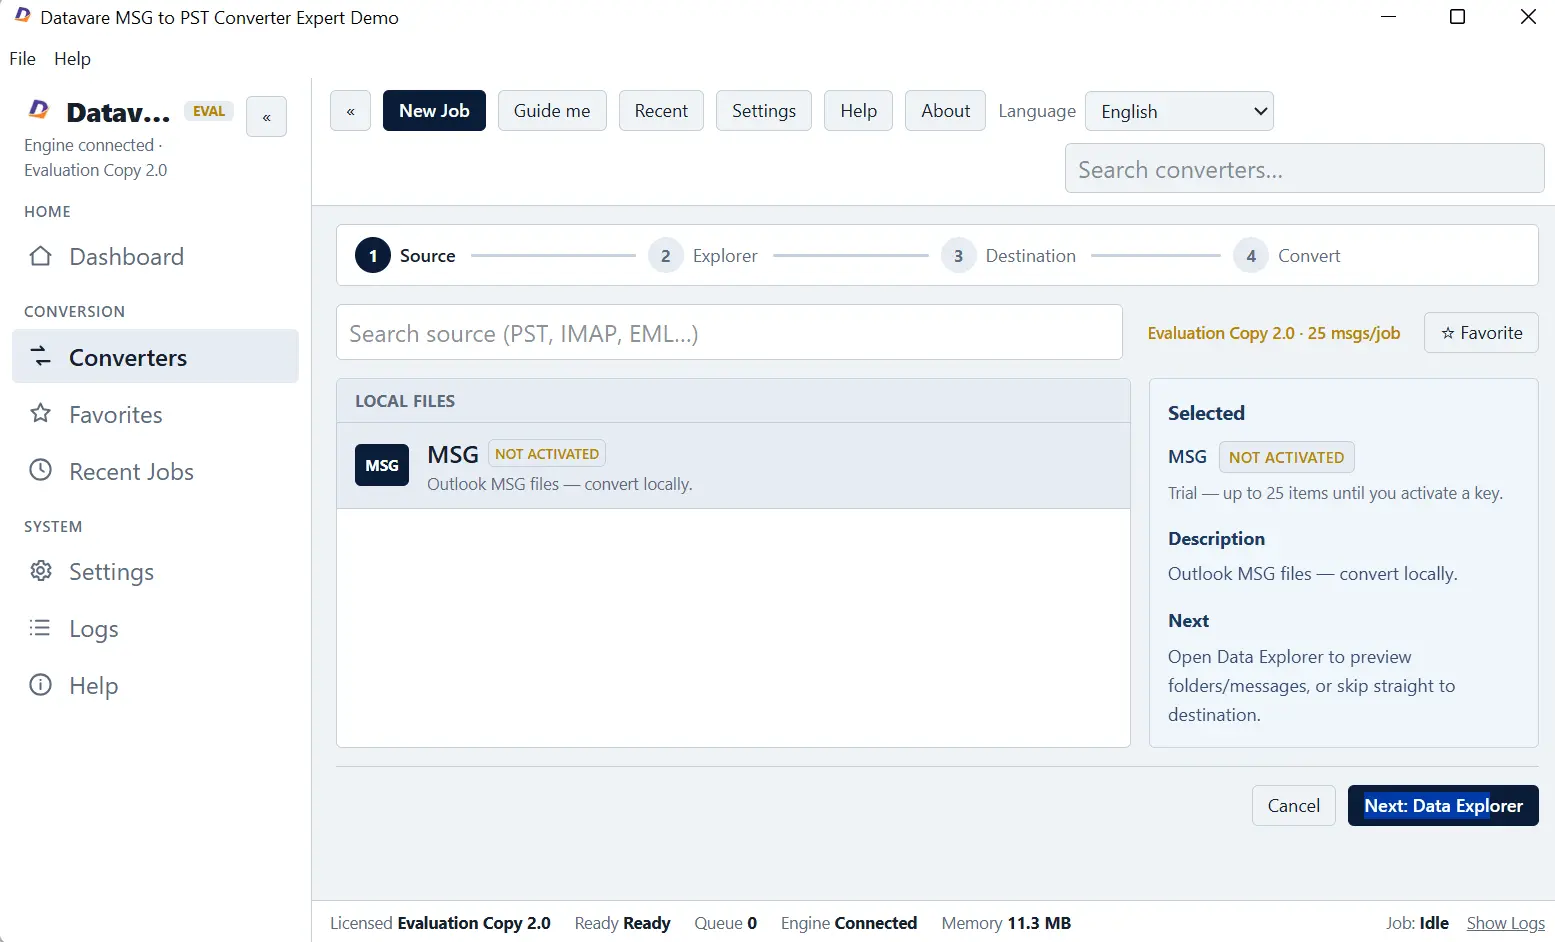Viewport: 1555px width, 942px height.
Task: Click the Datavare logo icon in sidebar
Action: coord(38,110)
